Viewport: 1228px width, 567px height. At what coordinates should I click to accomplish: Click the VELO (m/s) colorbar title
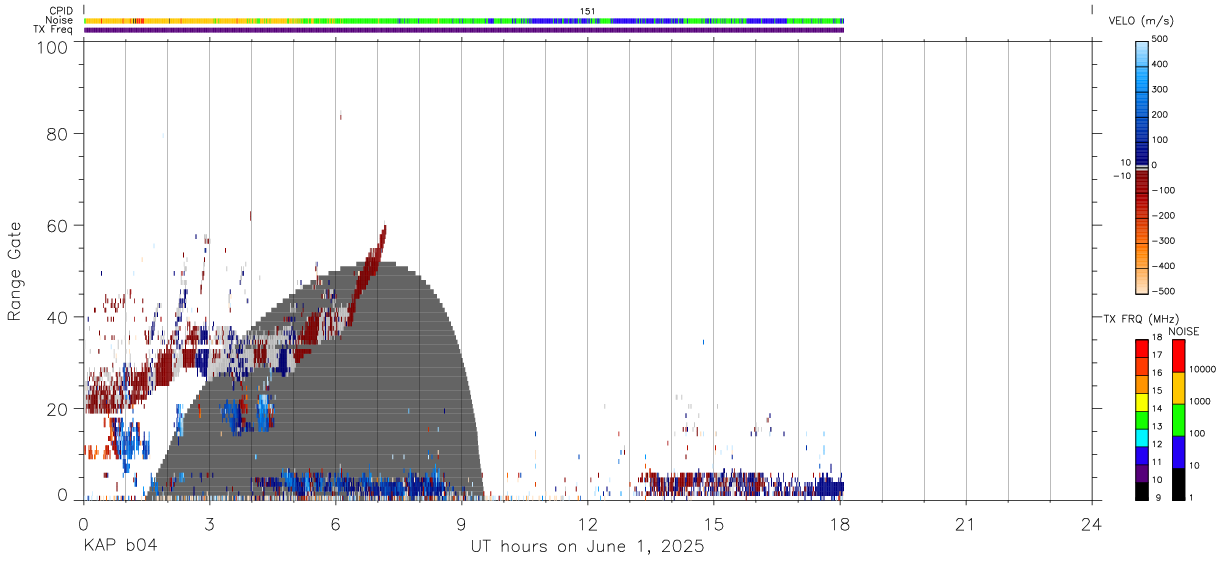[1142, 21]
